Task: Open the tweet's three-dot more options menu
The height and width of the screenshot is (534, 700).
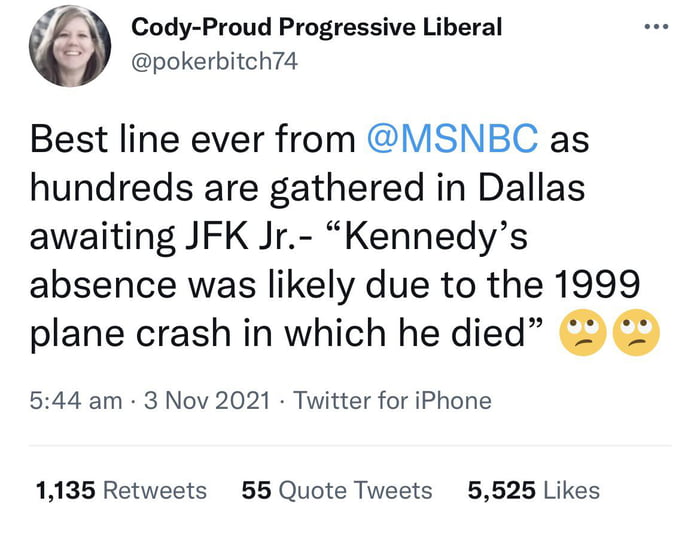Action: [655, 23]
